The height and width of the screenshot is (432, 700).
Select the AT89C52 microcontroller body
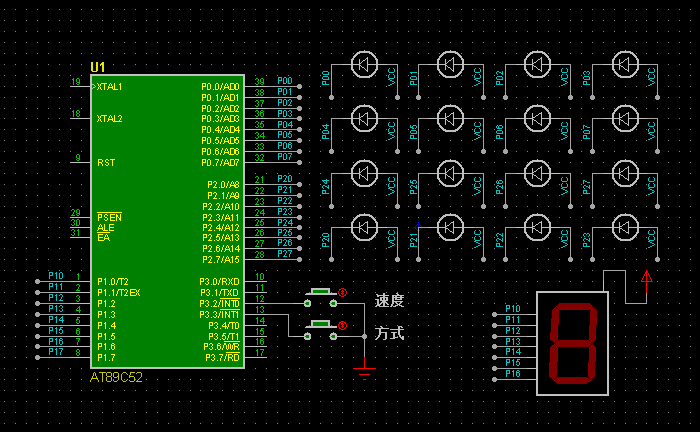coord(166,222)
